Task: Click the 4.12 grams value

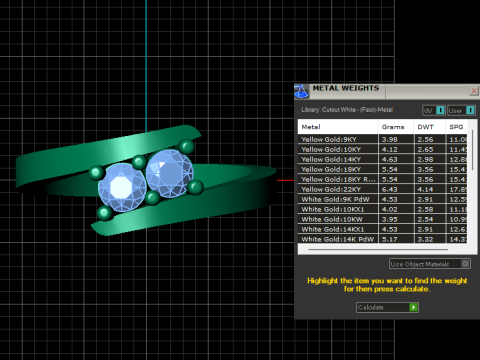Action: (390, 150)
